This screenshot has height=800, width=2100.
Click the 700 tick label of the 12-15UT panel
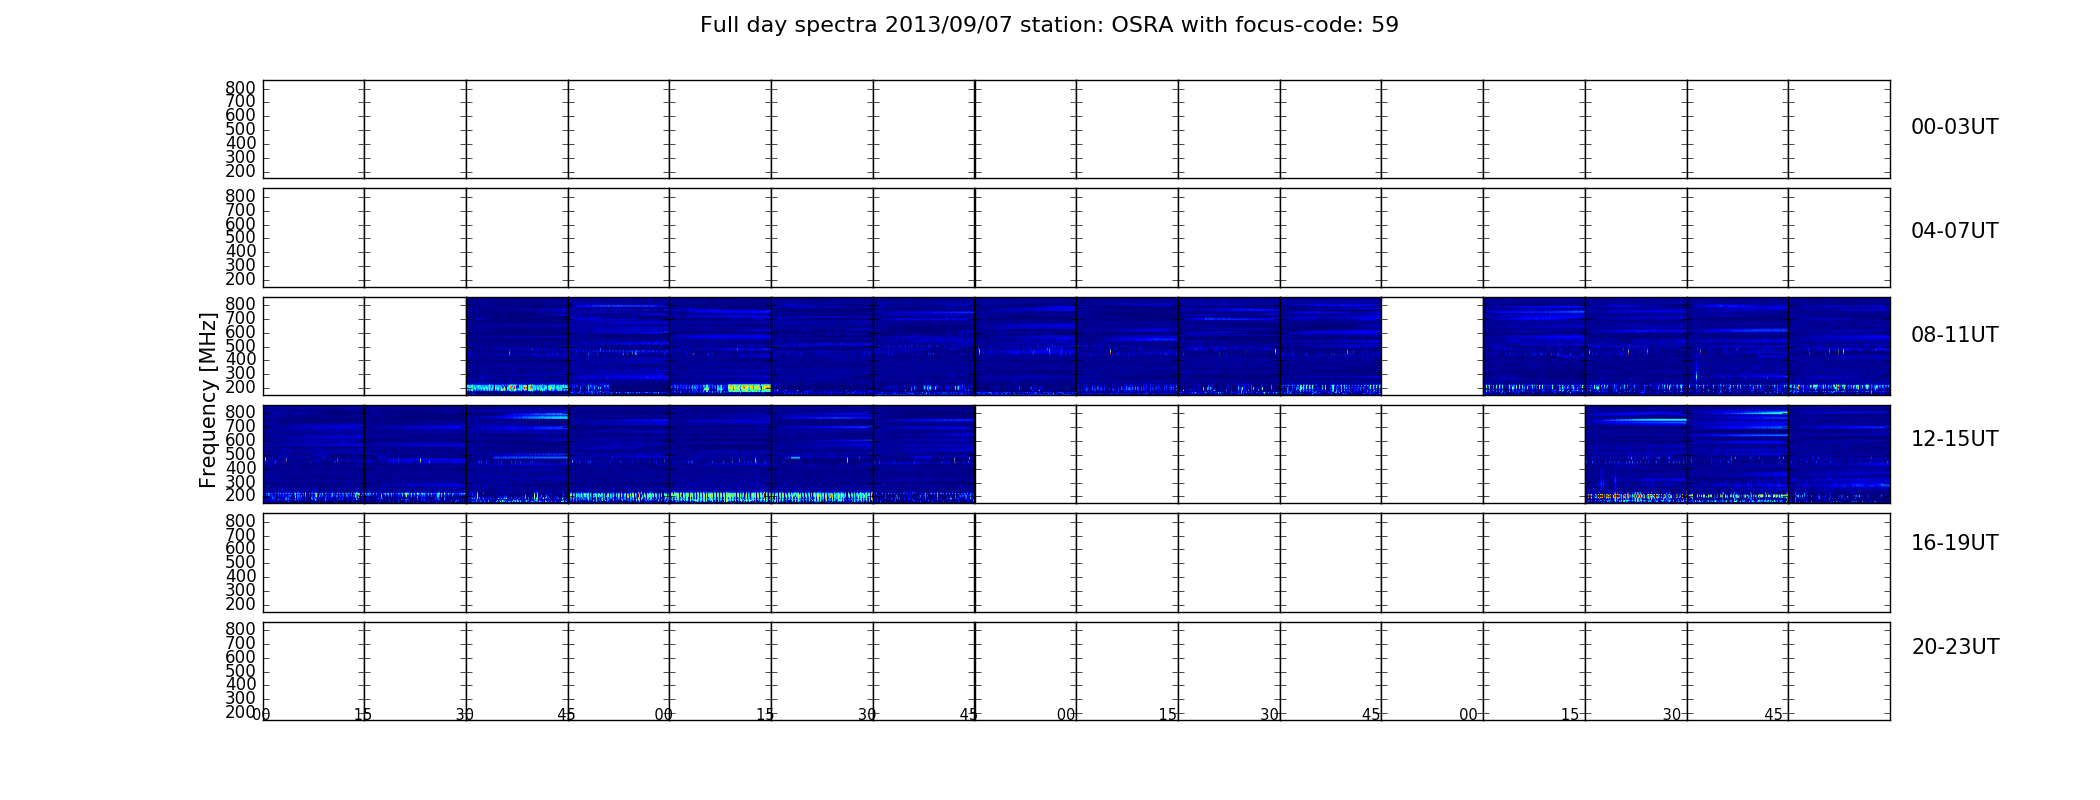tap(240, 426)
